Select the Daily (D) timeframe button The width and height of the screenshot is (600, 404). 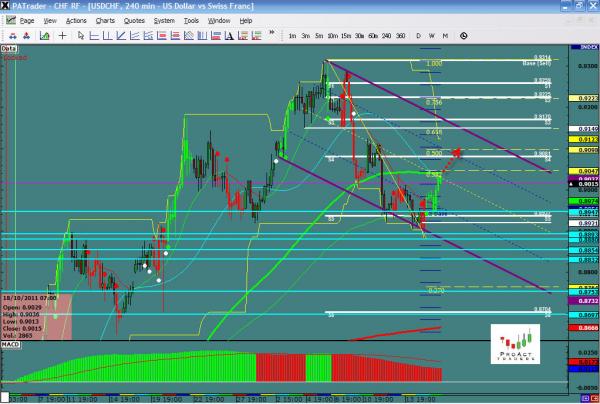pos(419,36)
